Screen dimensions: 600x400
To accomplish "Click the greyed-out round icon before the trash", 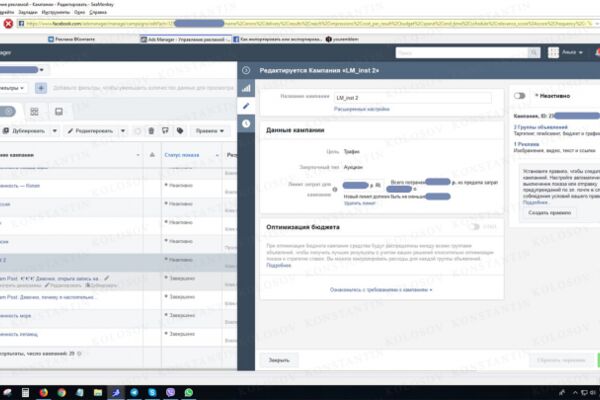I will [137, 131].
